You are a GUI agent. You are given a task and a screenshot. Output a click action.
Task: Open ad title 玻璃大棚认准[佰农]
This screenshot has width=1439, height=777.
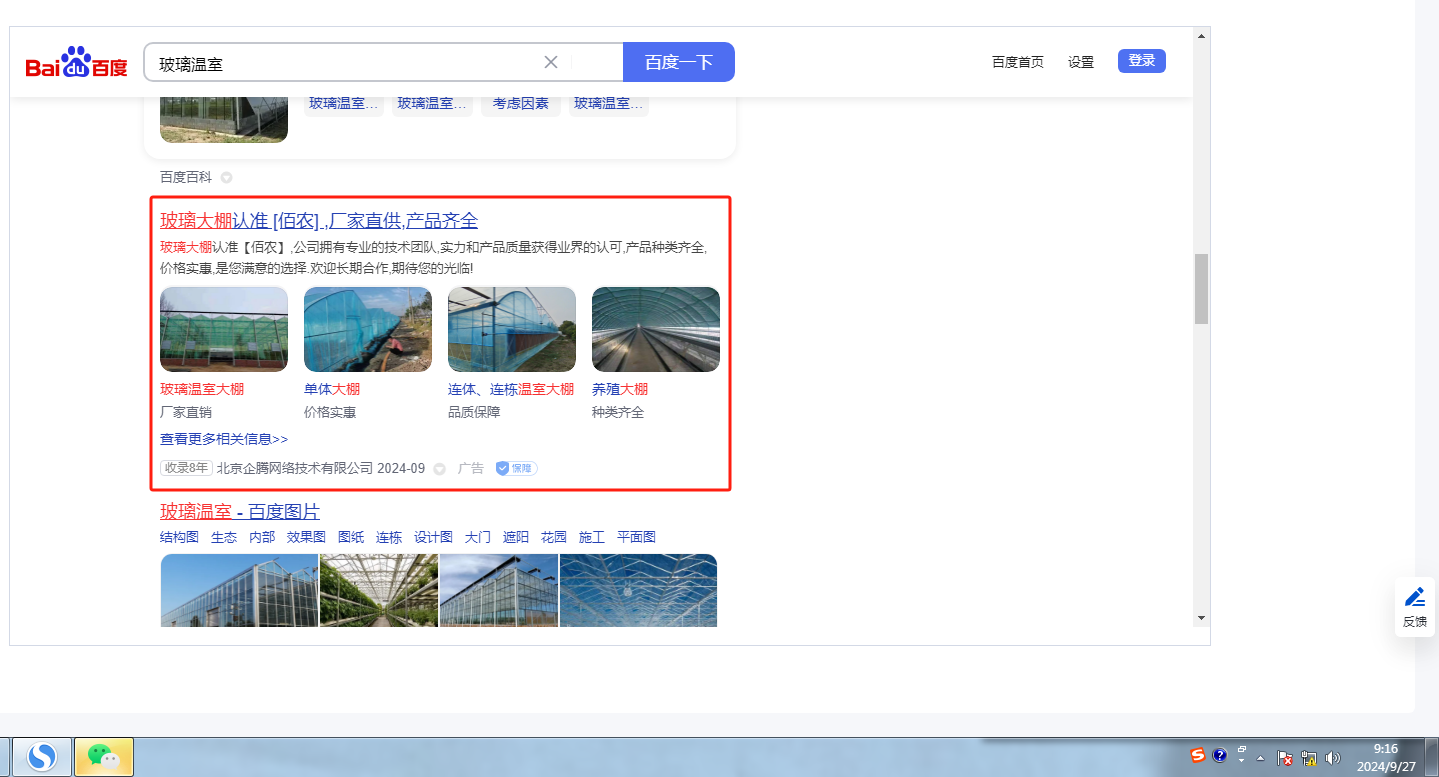point(319,221)
